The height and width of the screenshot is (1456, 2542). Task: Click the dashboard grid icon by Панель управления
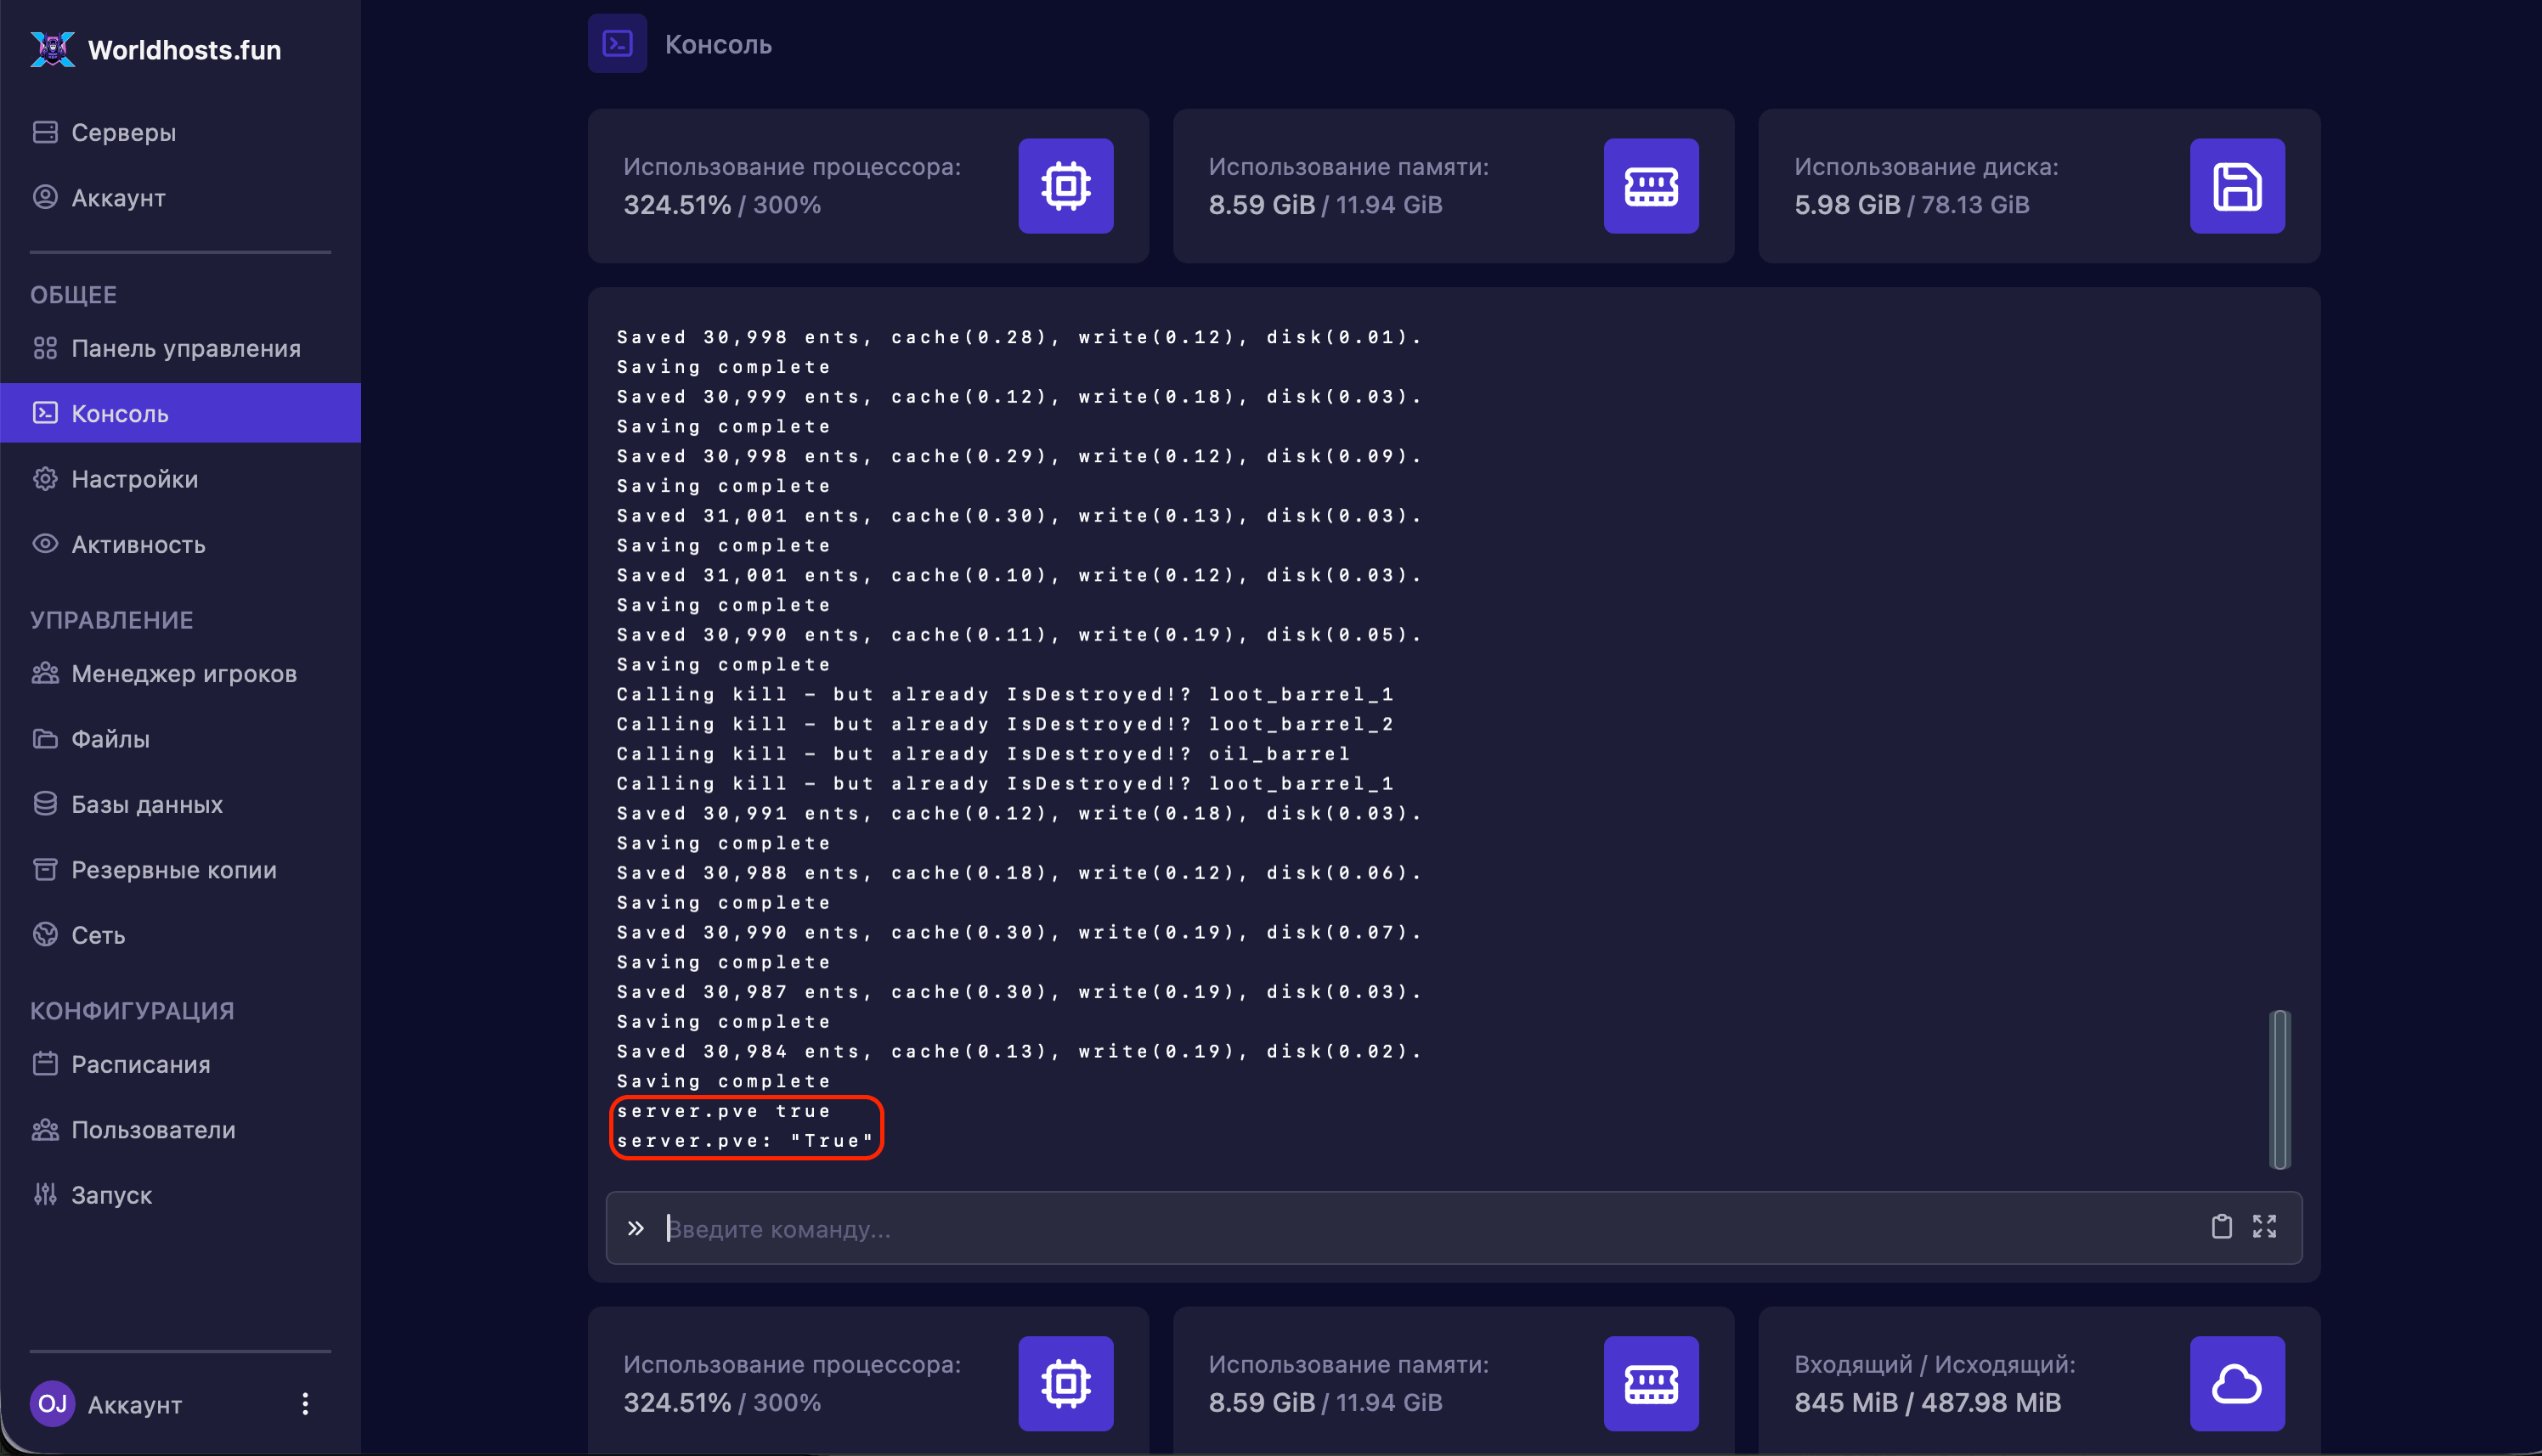coord(45,348)
